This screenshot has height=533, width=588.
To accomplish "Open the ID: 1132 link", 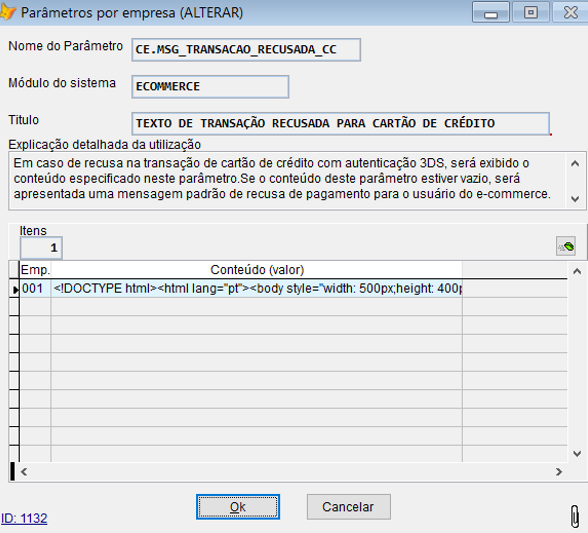I will [24, 518].
